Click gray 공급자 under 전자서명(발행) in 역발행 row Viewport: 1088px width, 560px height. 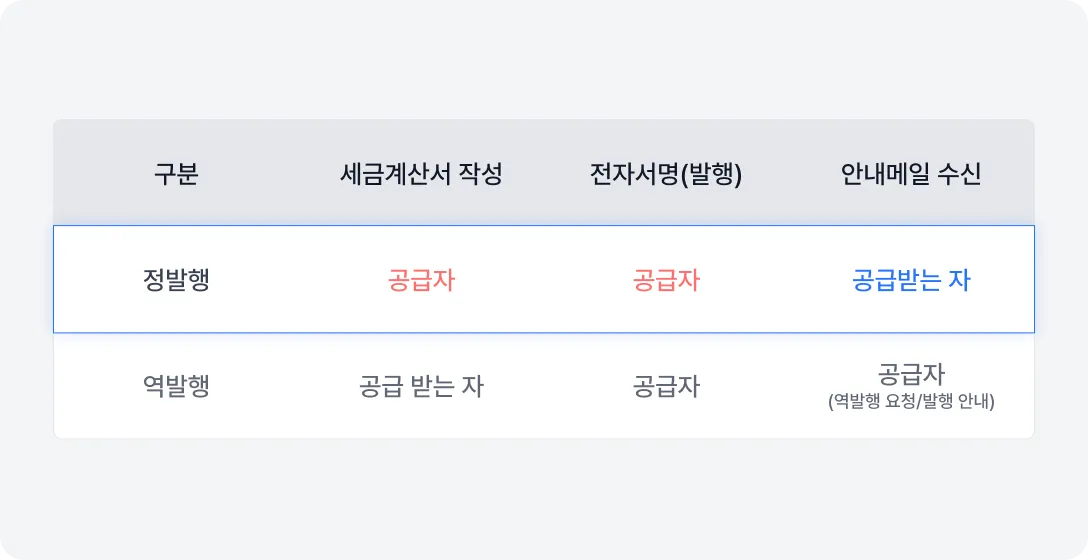click(666, 387)
